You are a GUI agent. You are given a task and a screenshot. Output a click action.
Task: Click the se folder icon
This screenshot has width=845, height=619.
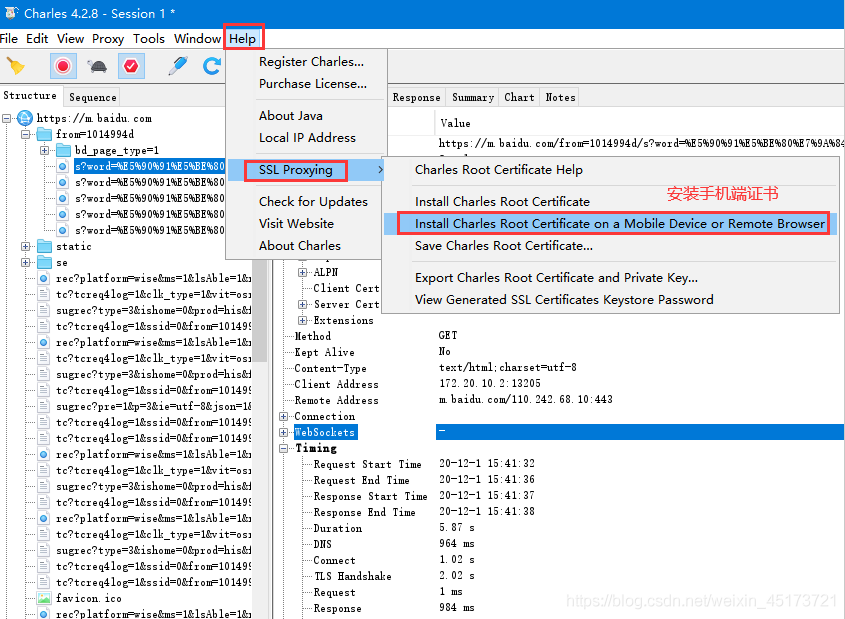pos(44,262)
